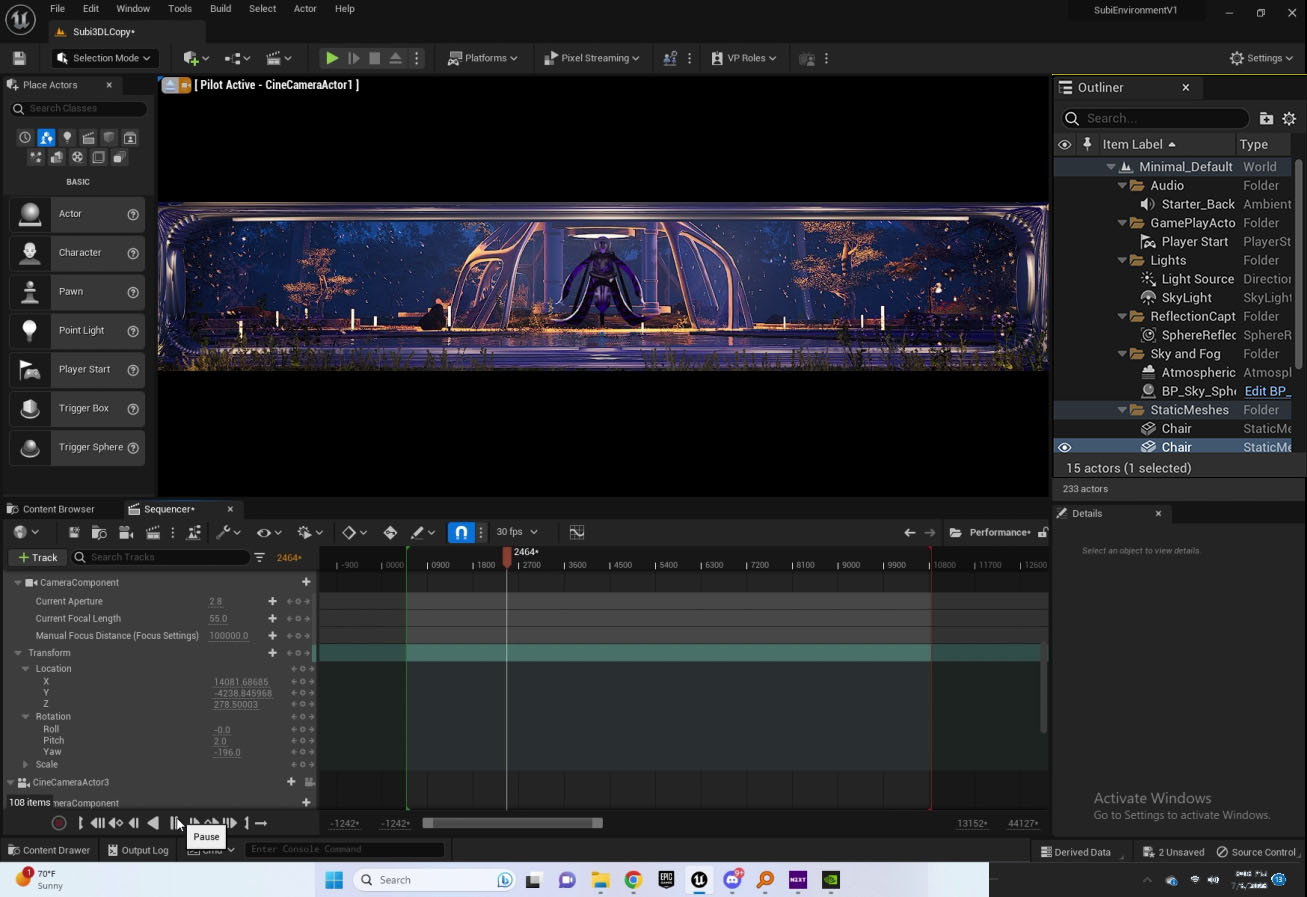Save the current level with disk icon
This screenshot has width=1307, height=897.
19,58
